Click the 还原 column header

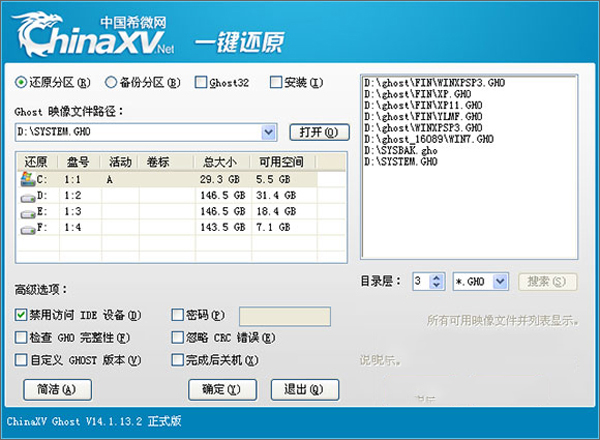[x=37, y=162]
